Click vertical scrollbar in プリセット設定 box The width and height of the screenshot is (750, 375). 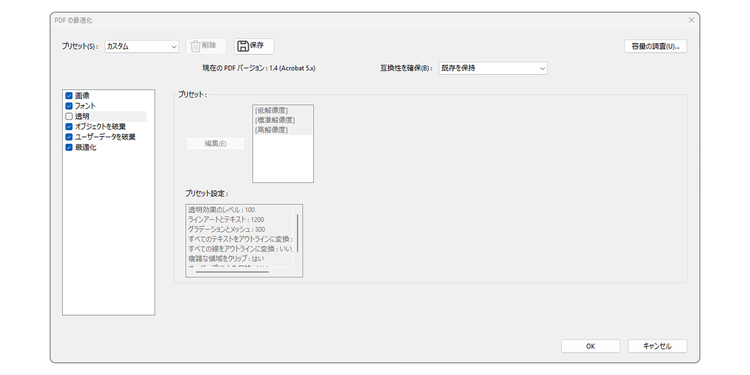(298, 233)
